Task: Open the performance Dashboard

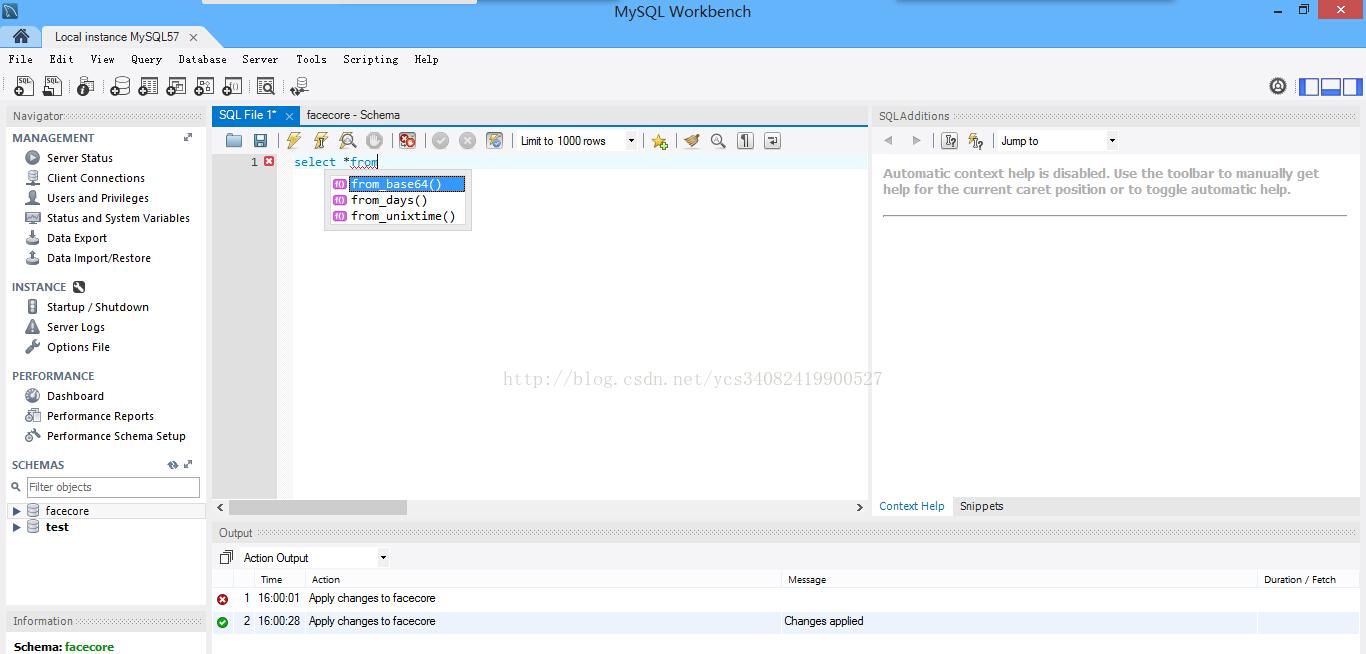Action: pos(75,396)
